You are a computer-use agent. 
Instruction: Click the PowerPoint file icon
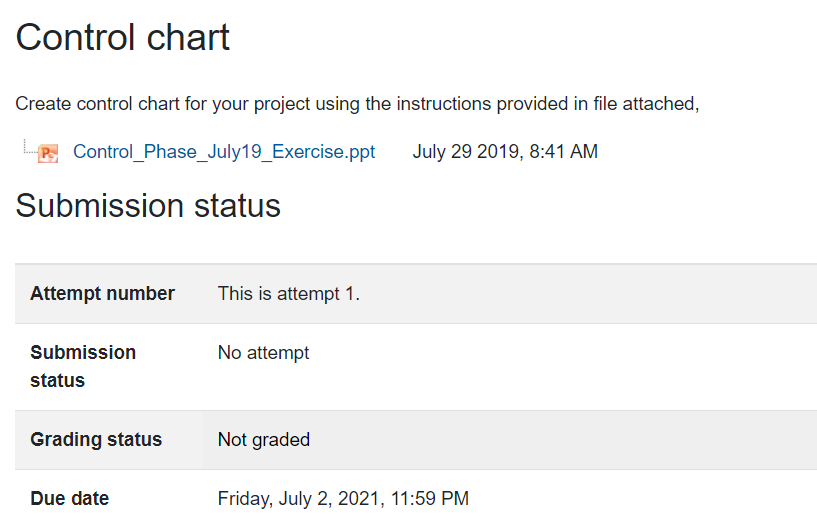click(x=48, y=153)
